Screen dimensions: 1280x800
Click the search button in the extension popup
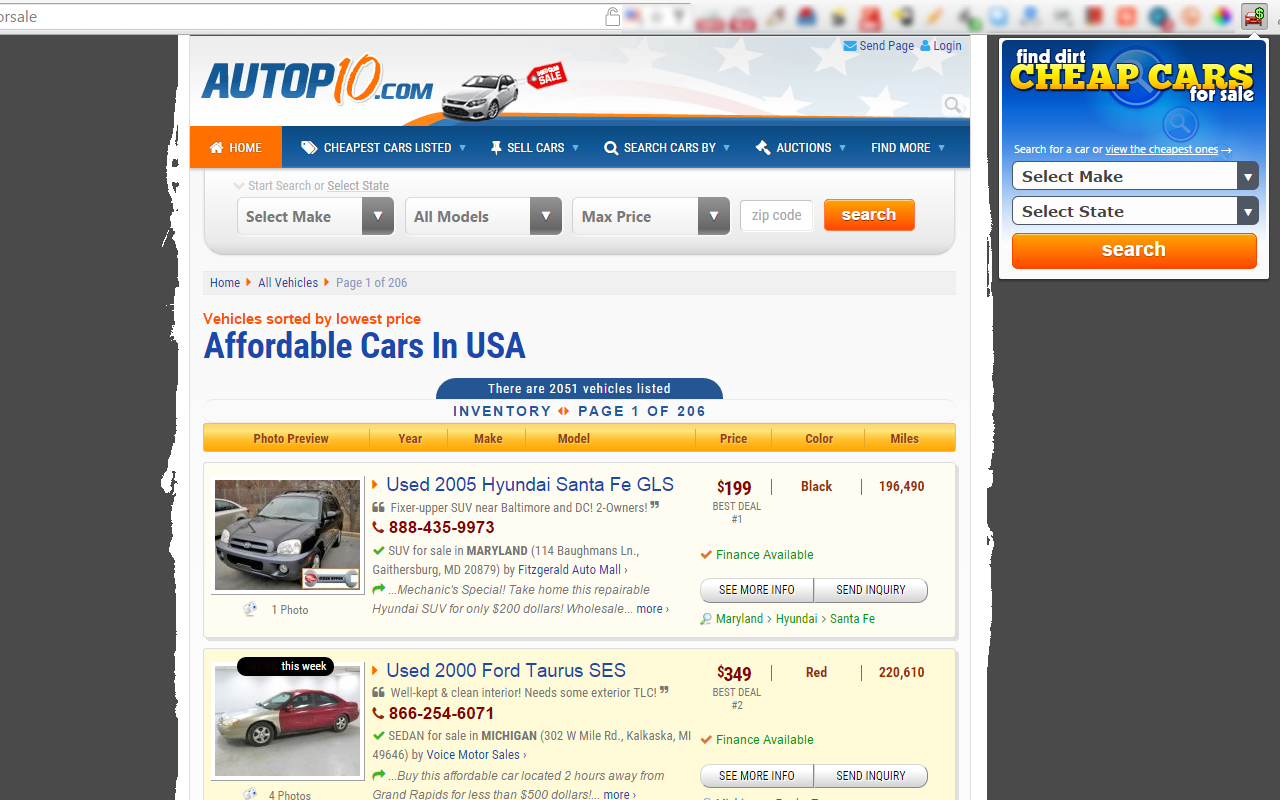coord(1134,250)
